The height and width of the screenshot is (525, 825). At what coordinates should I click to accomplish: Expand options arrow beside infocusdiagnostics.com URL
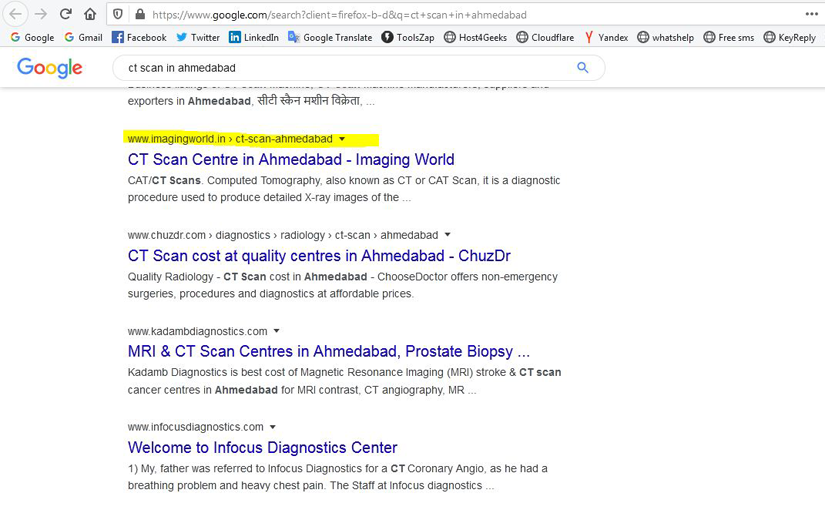(273, 427)
